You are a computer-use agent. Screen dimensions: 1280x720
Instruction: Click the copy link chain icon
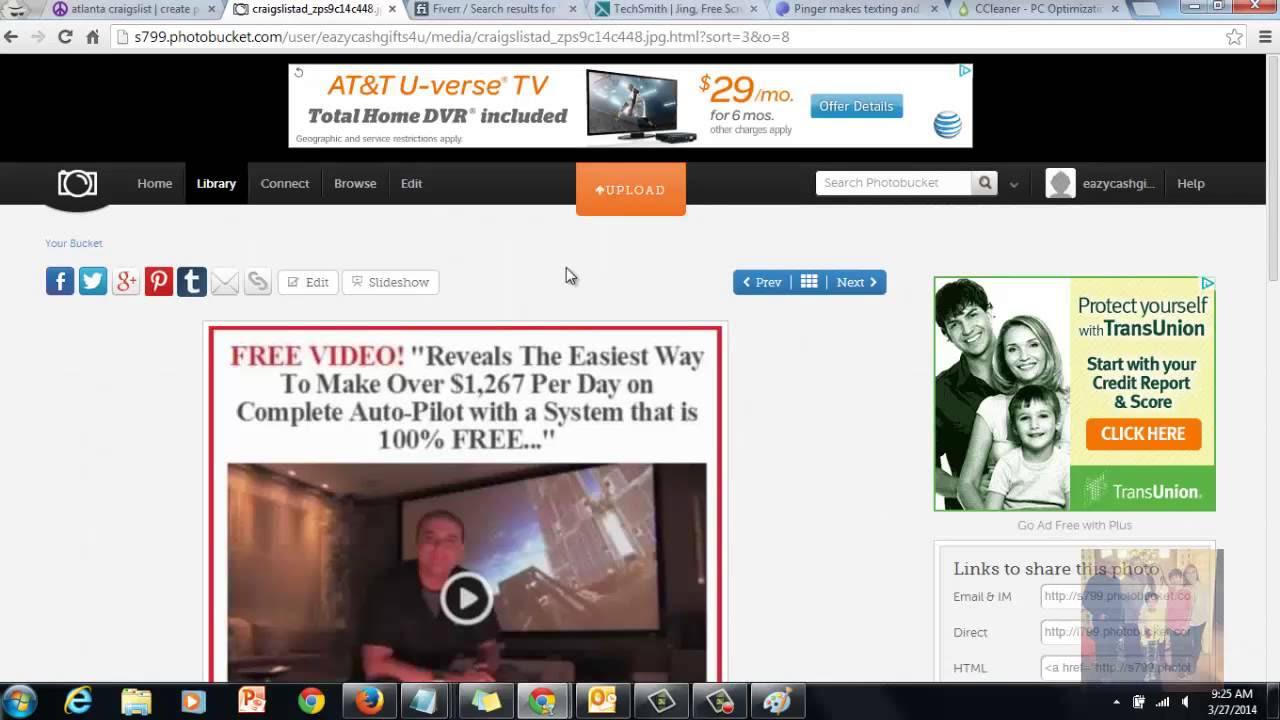258,282
